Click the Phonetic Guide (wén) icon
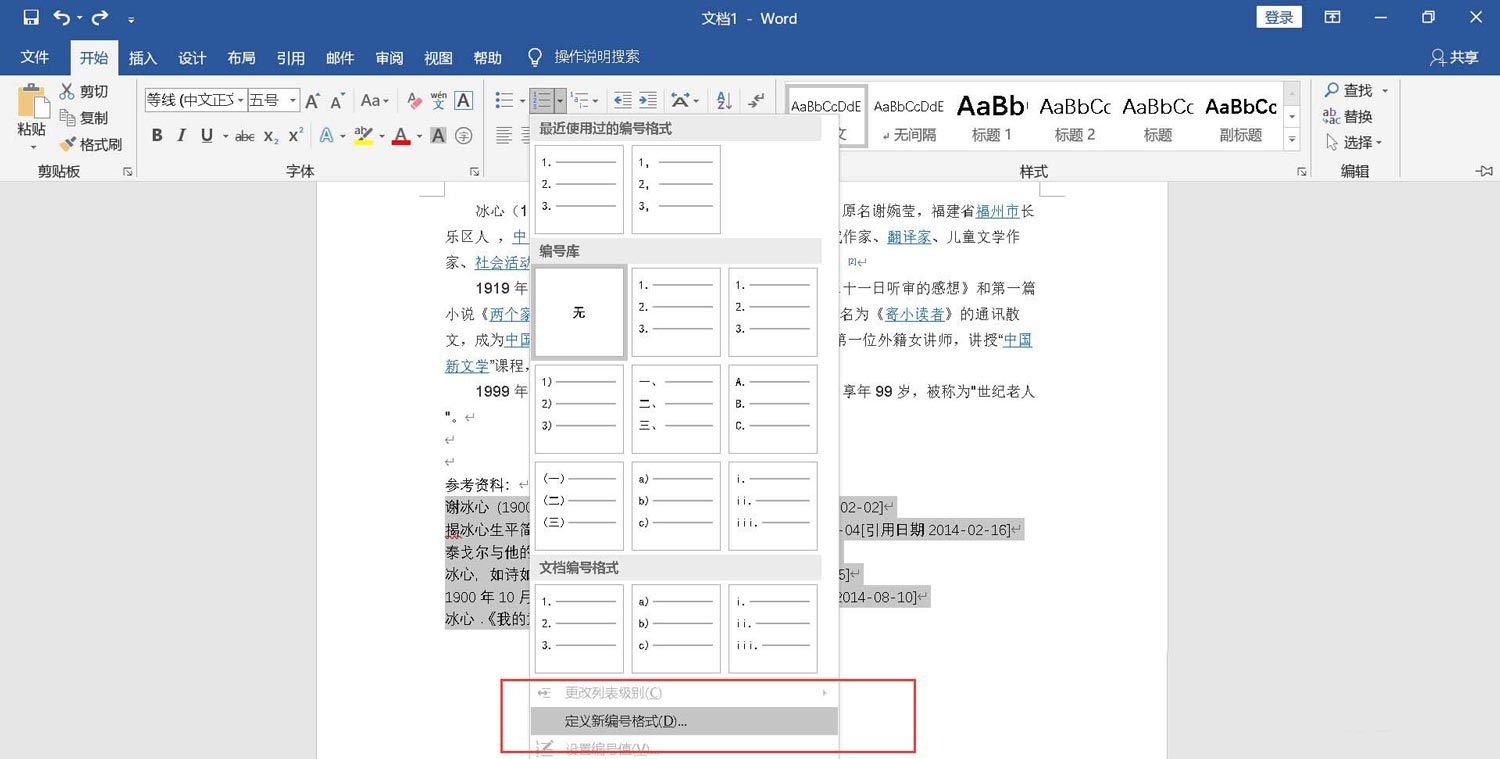Viewport: 1500px width, 759px height. pos(438,101)
